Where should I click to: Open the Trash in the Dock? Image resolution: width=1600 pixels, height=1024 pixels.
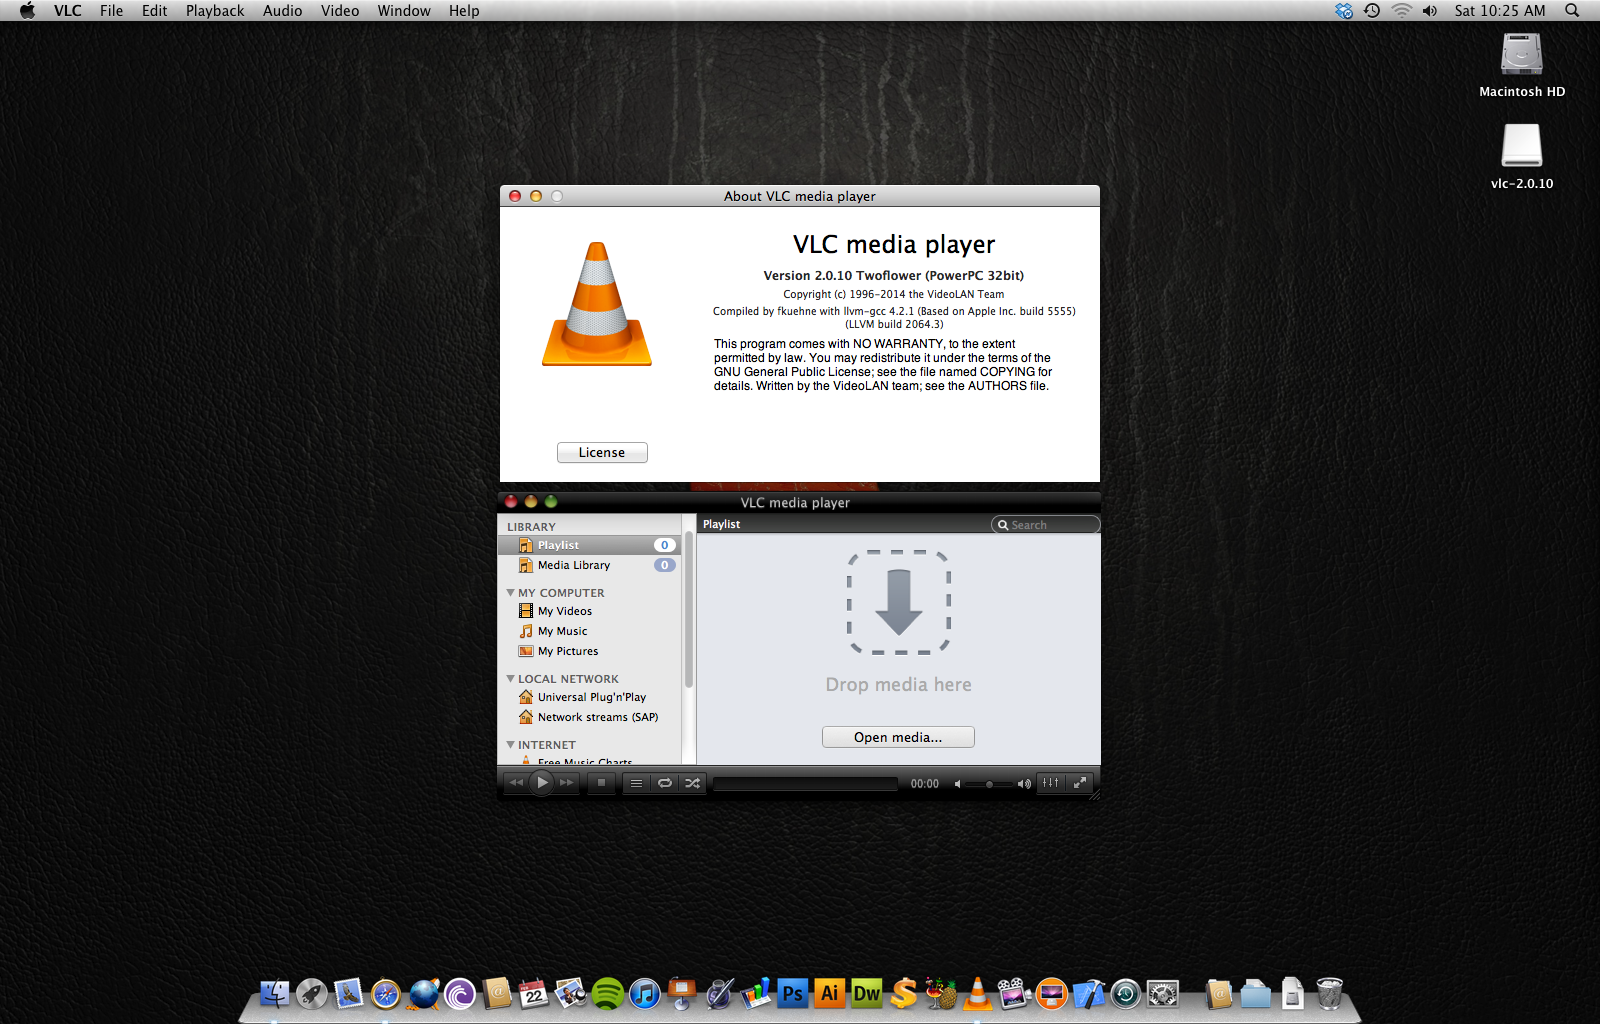(x=1329, y=993)
